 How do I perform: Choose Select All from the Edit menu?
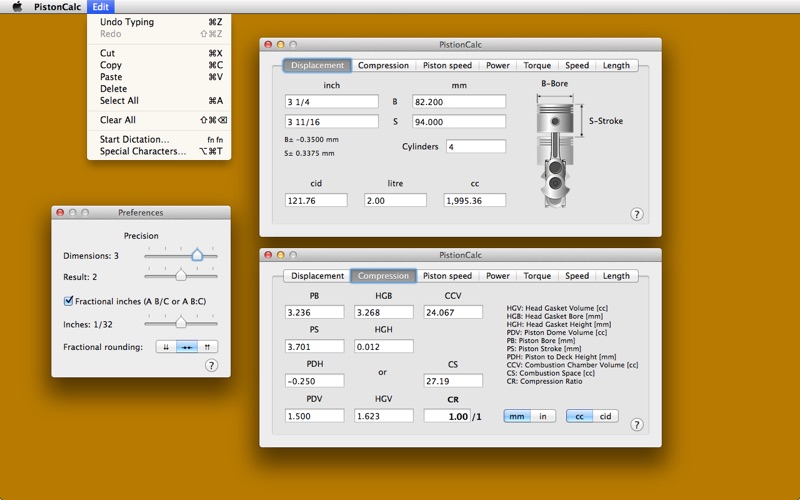click(159, 101)
